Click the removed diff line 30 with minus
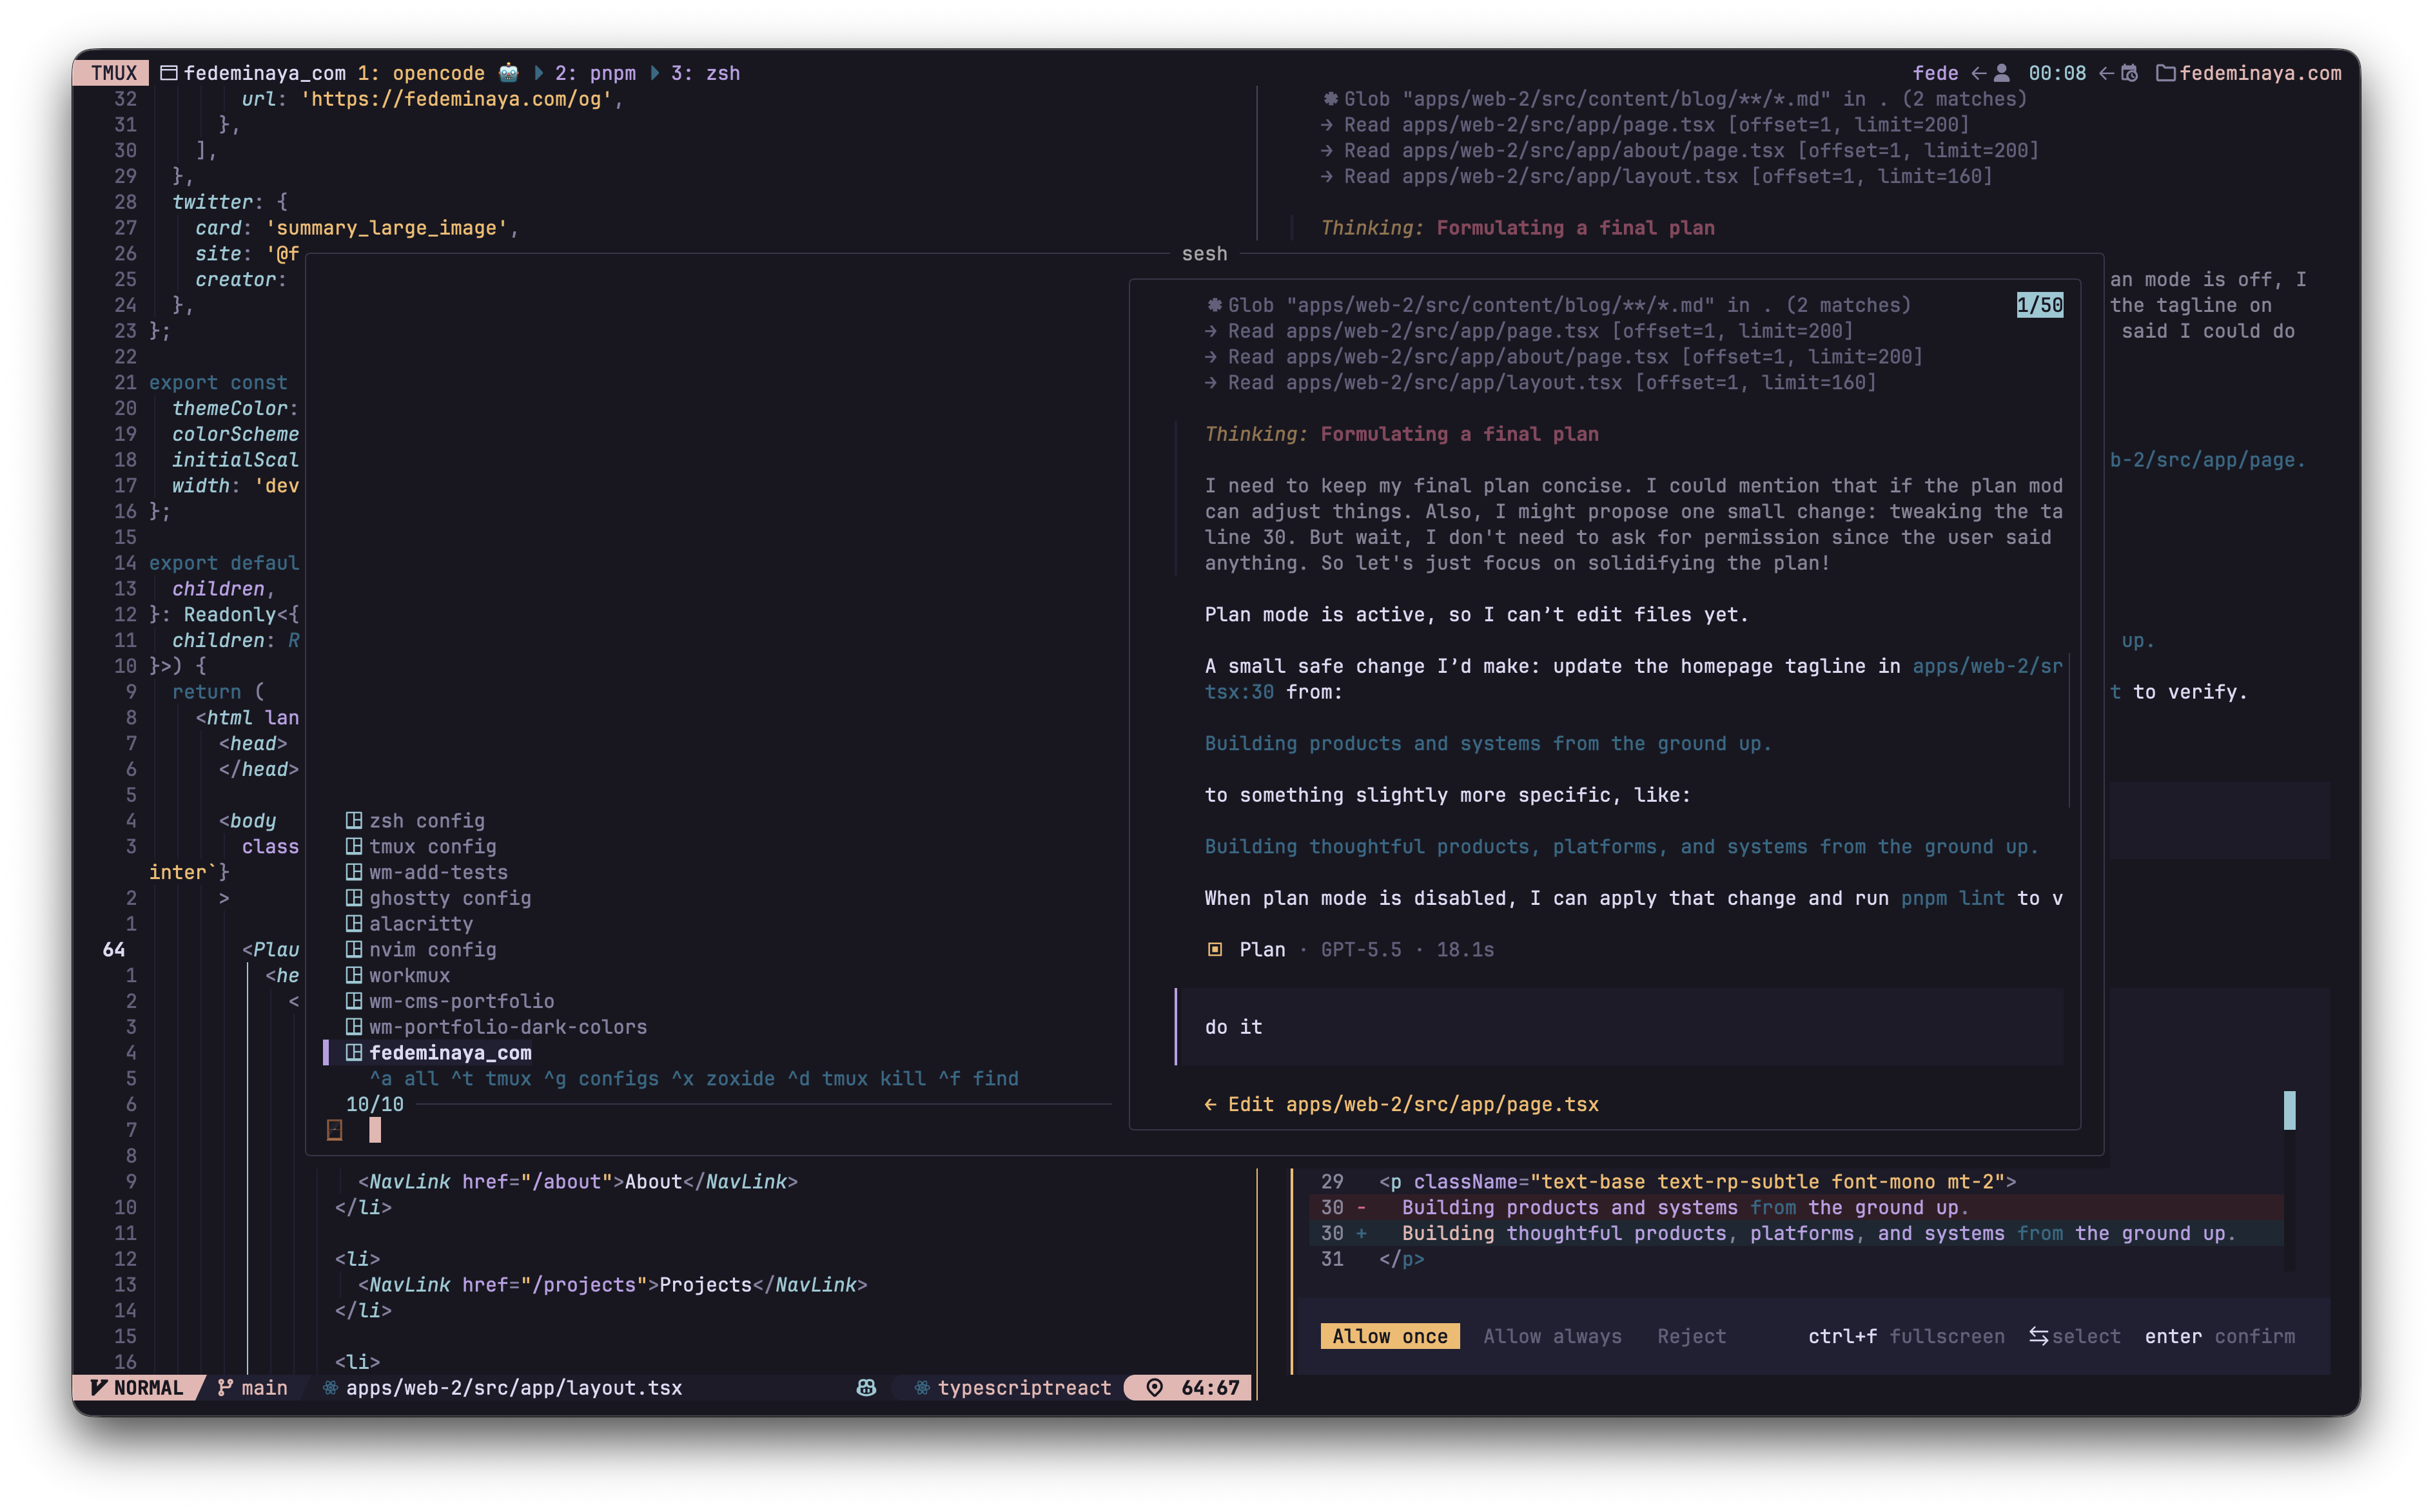This screenshot has height=1512, width=2433. click(x=1796, y=1207)
